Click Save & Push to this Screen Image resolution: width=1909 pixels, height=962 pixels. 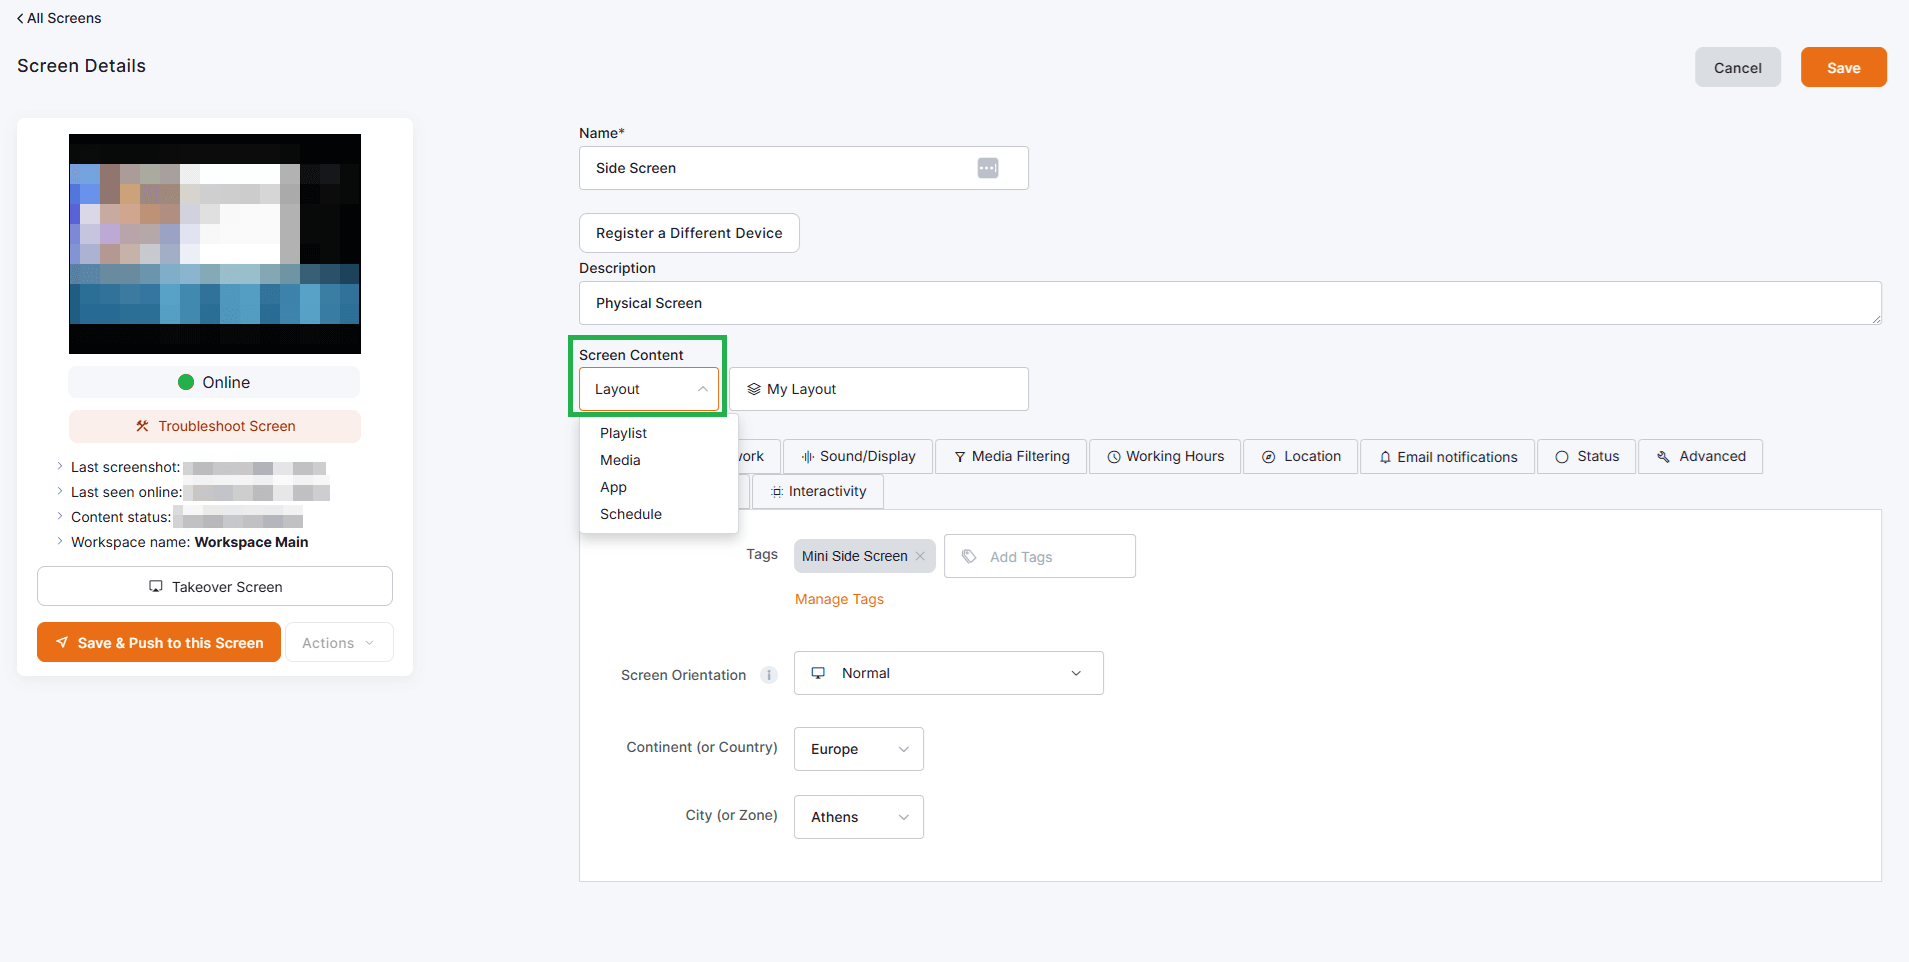(159, 643)
